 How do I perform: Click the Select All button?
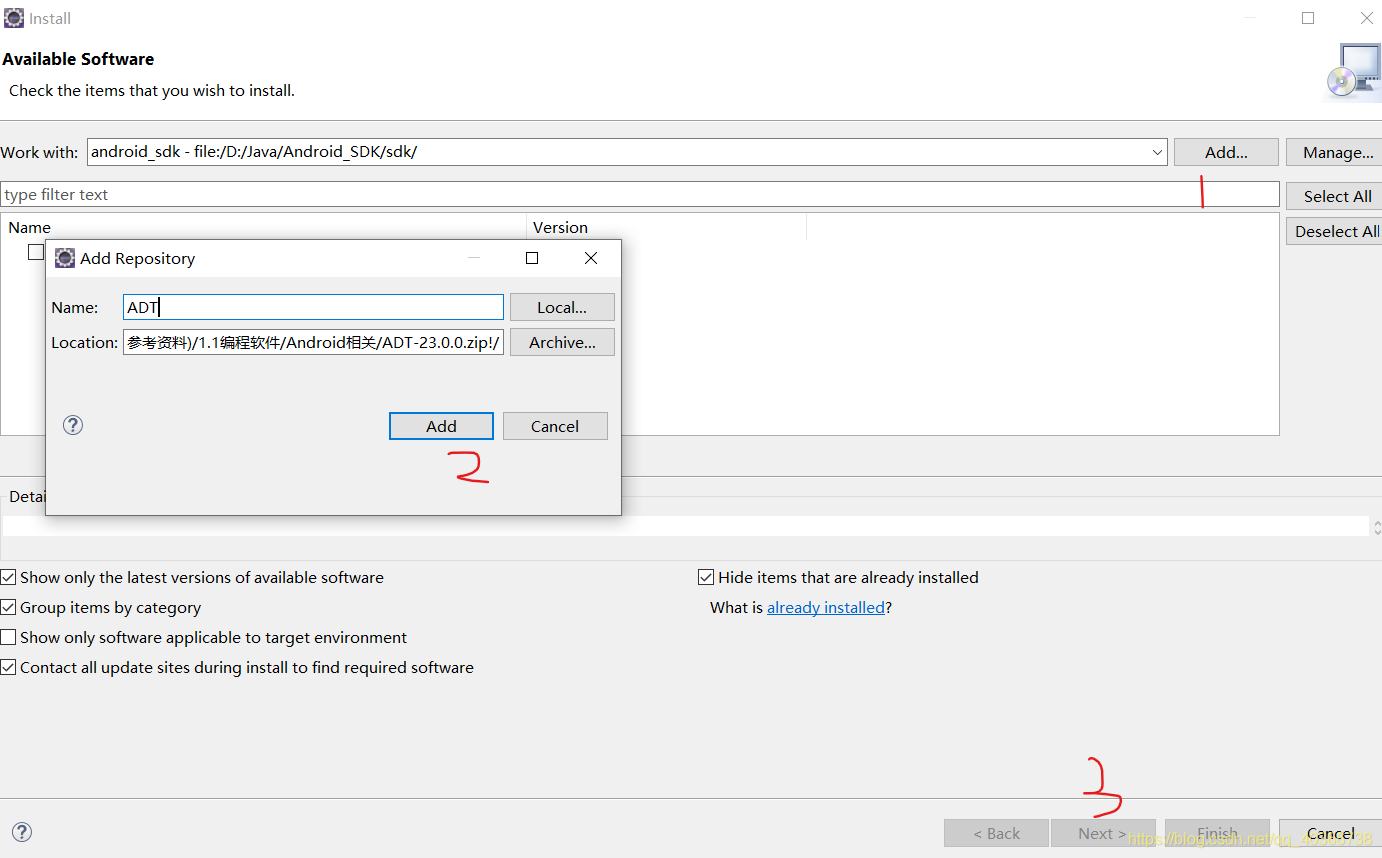tap(1335, 196)
